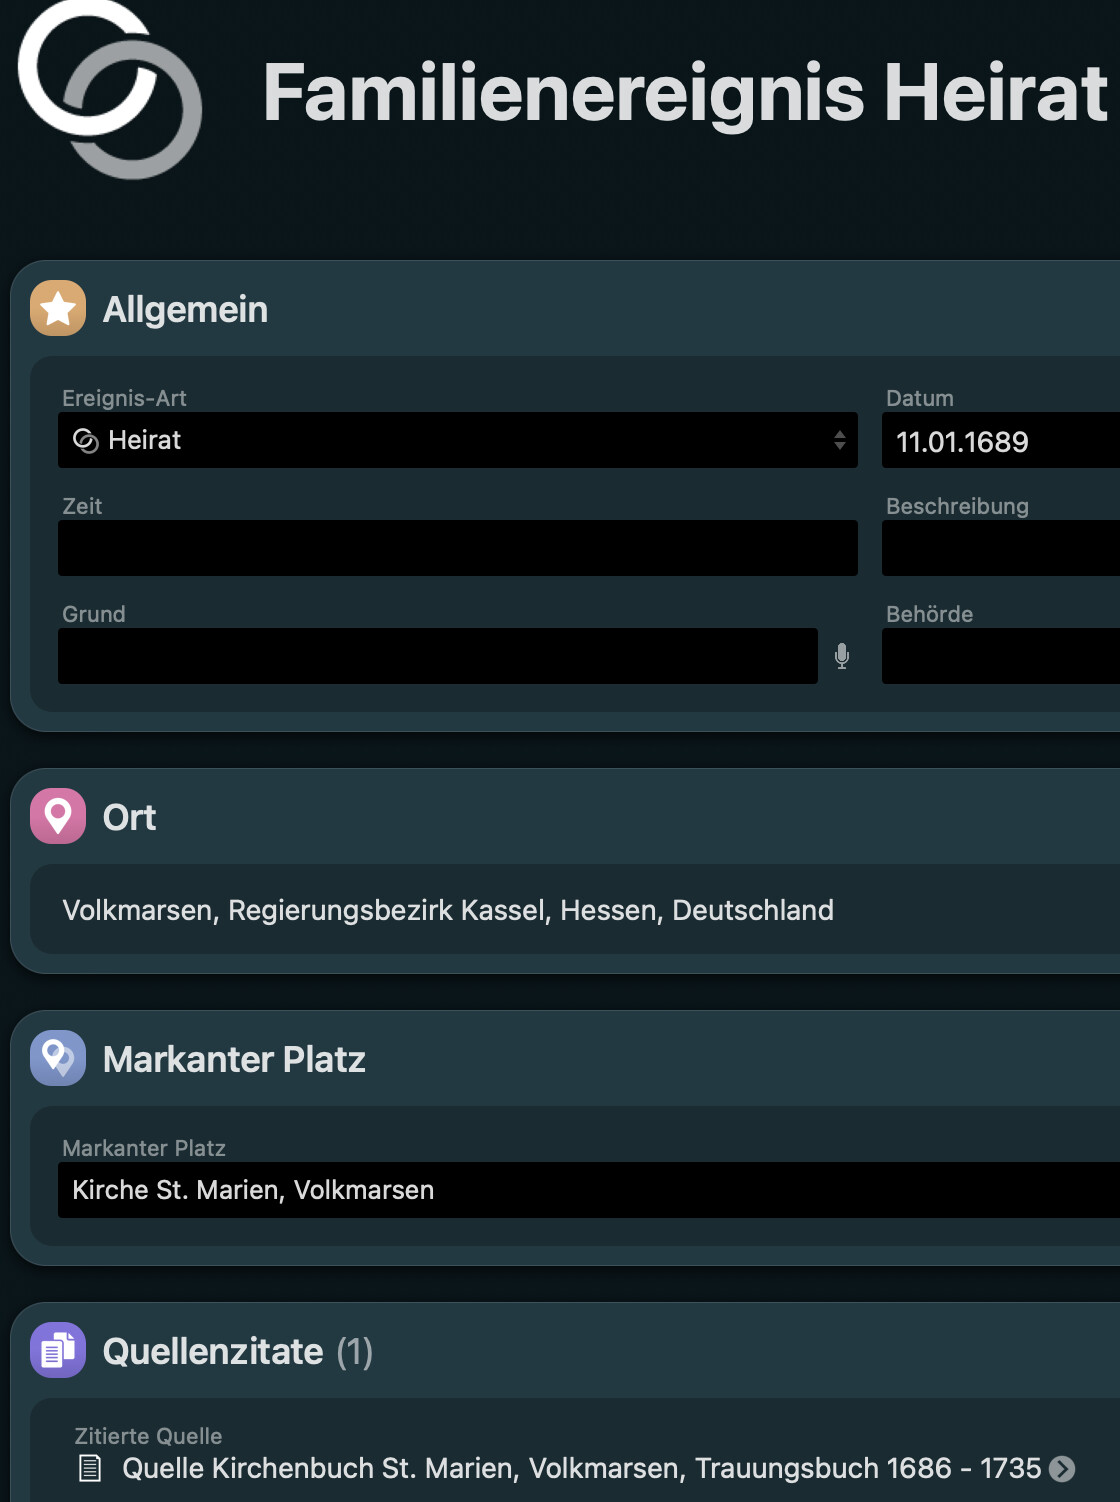Click the Datum field showing 11.01.1689
The height and width of the screenshot is (1502, 1120).
tap(1001, 440)
